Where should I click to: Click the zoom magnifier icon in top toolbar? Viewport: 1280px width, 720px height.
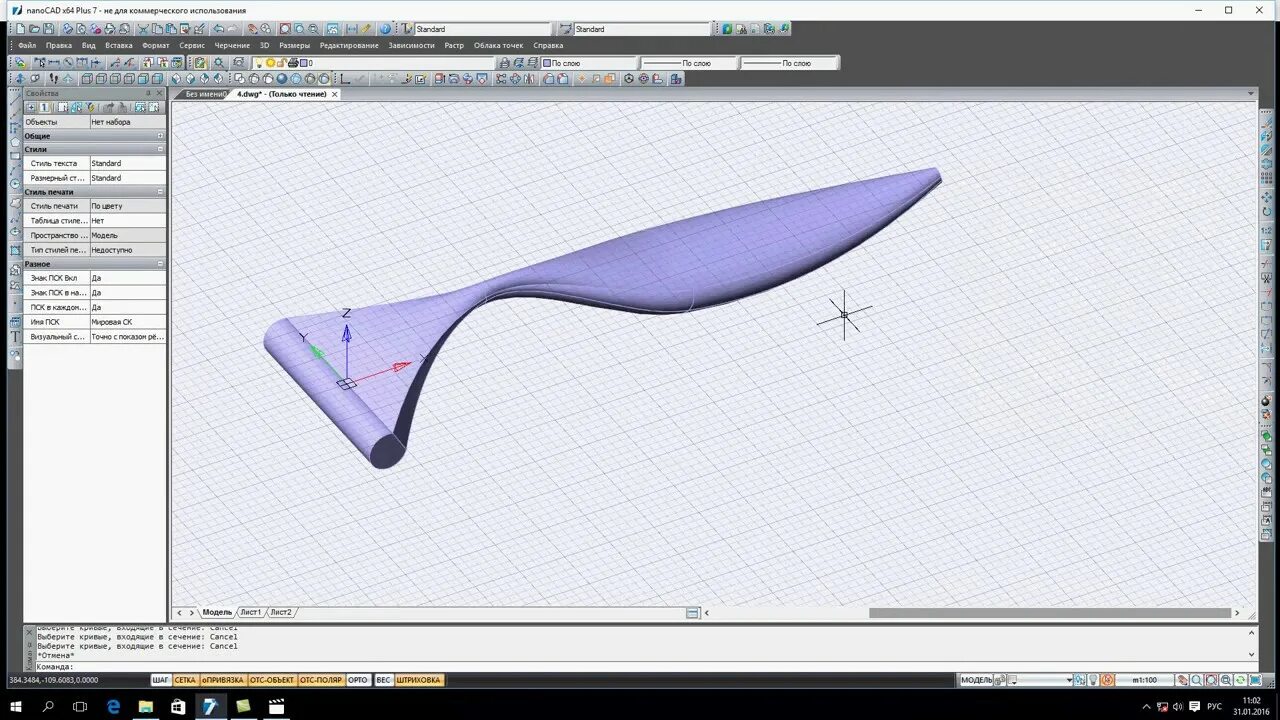313,29
